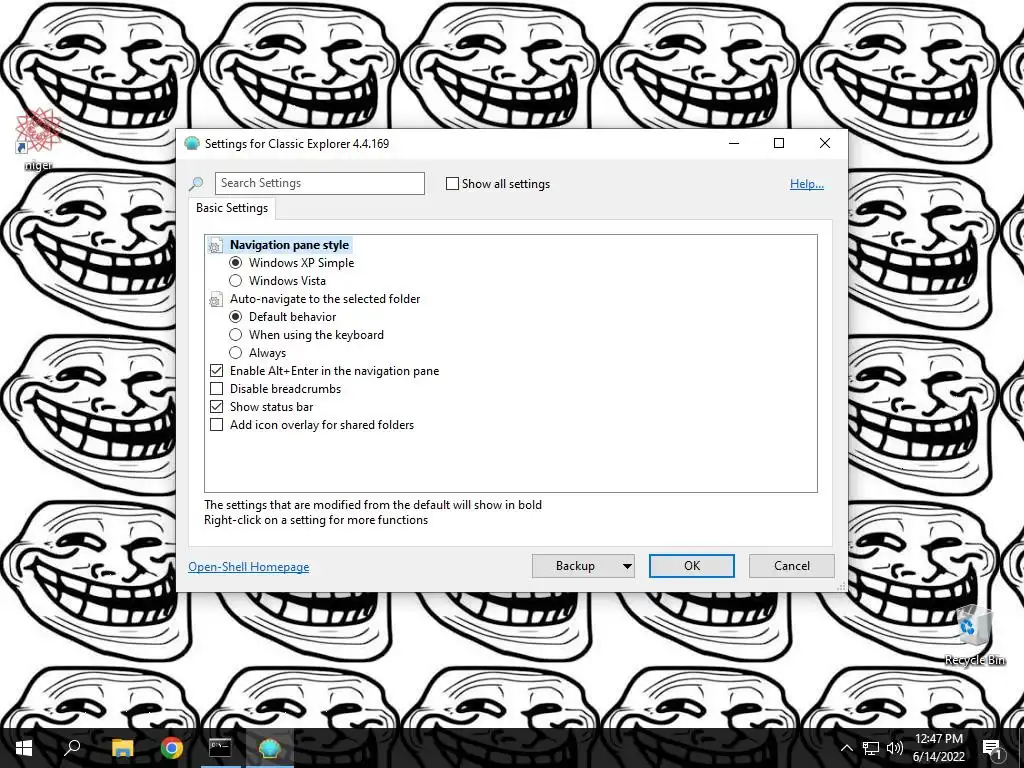Switch to Command Prompt in taskbar

[220, 747]
